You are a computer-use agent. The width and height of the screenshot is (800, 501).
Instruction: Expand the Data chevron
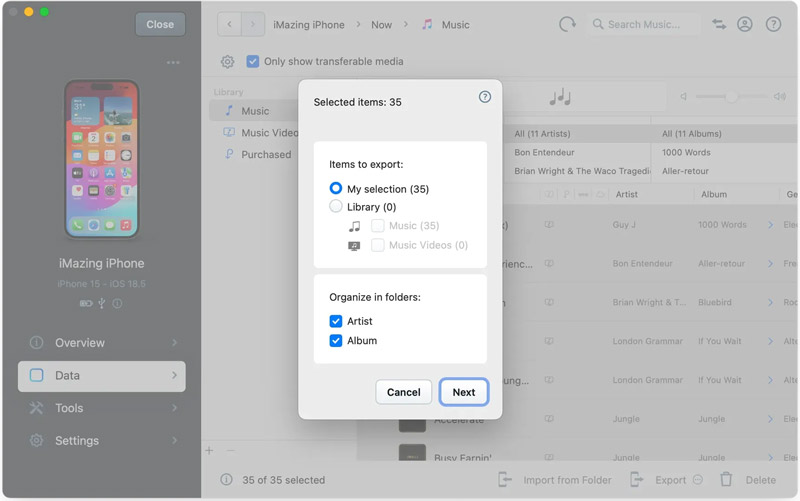point(174,375)
